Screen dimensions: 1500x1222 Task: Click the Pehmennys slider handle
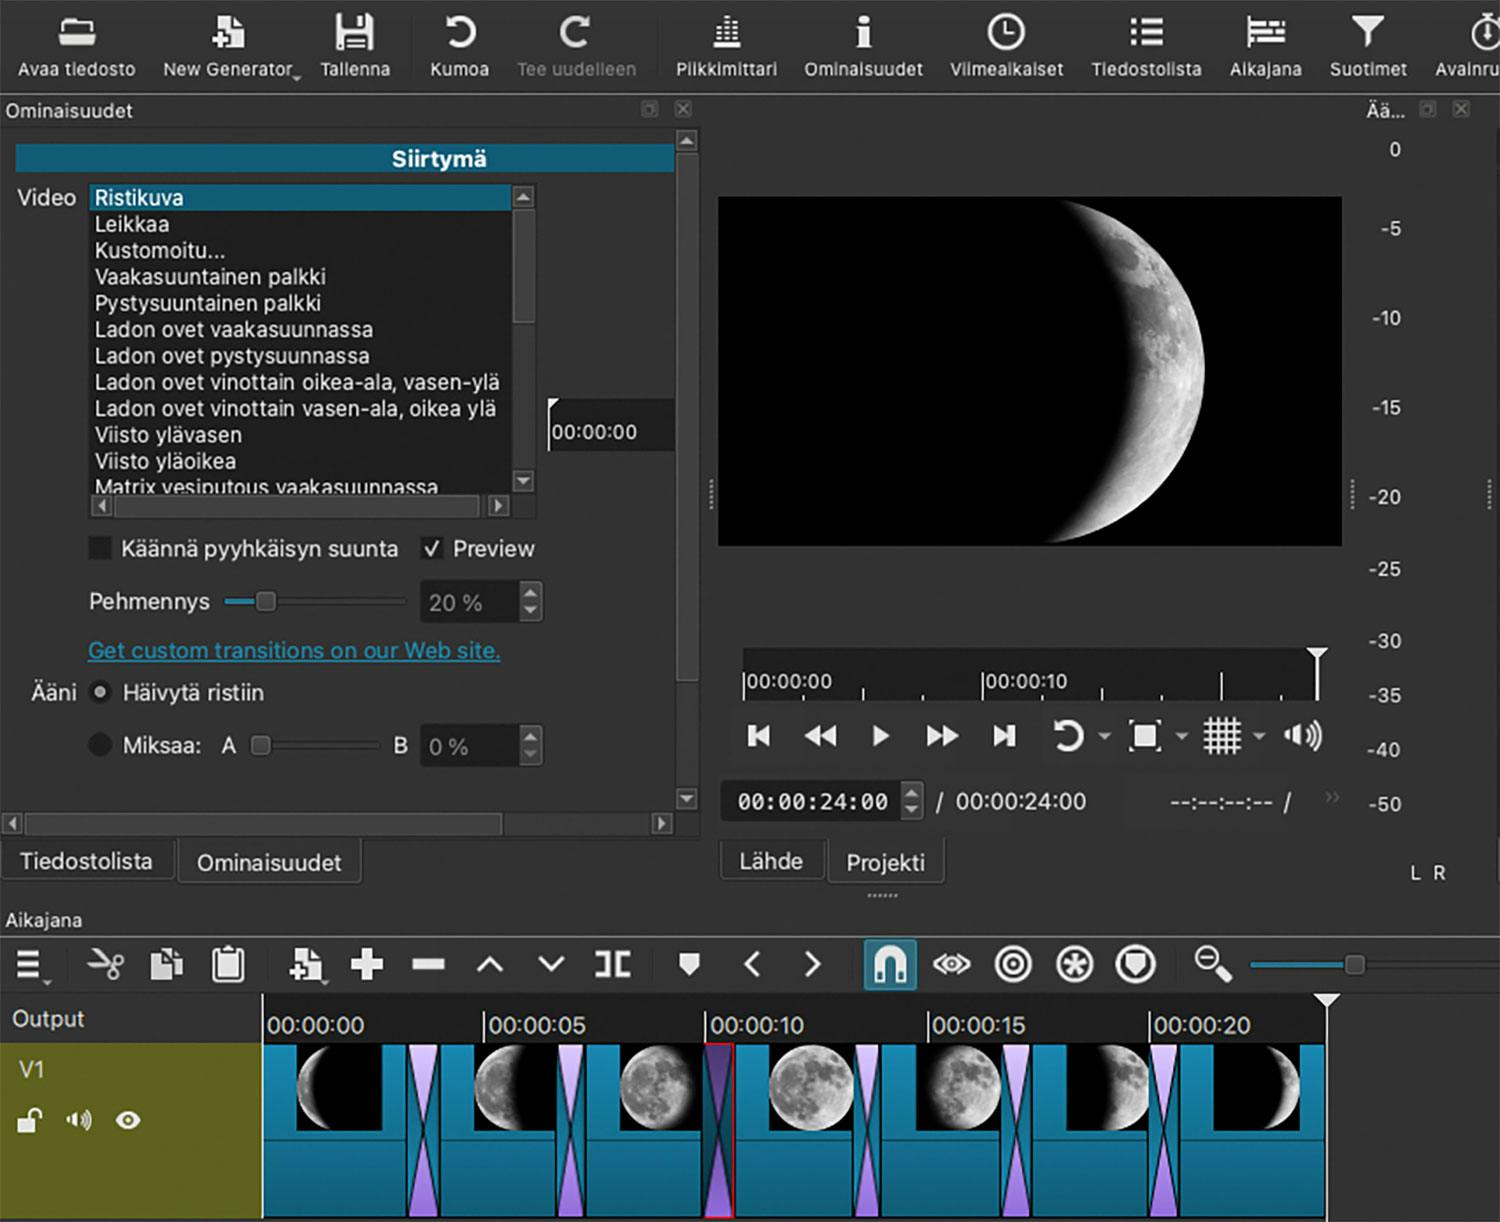[x=265, y=602]
